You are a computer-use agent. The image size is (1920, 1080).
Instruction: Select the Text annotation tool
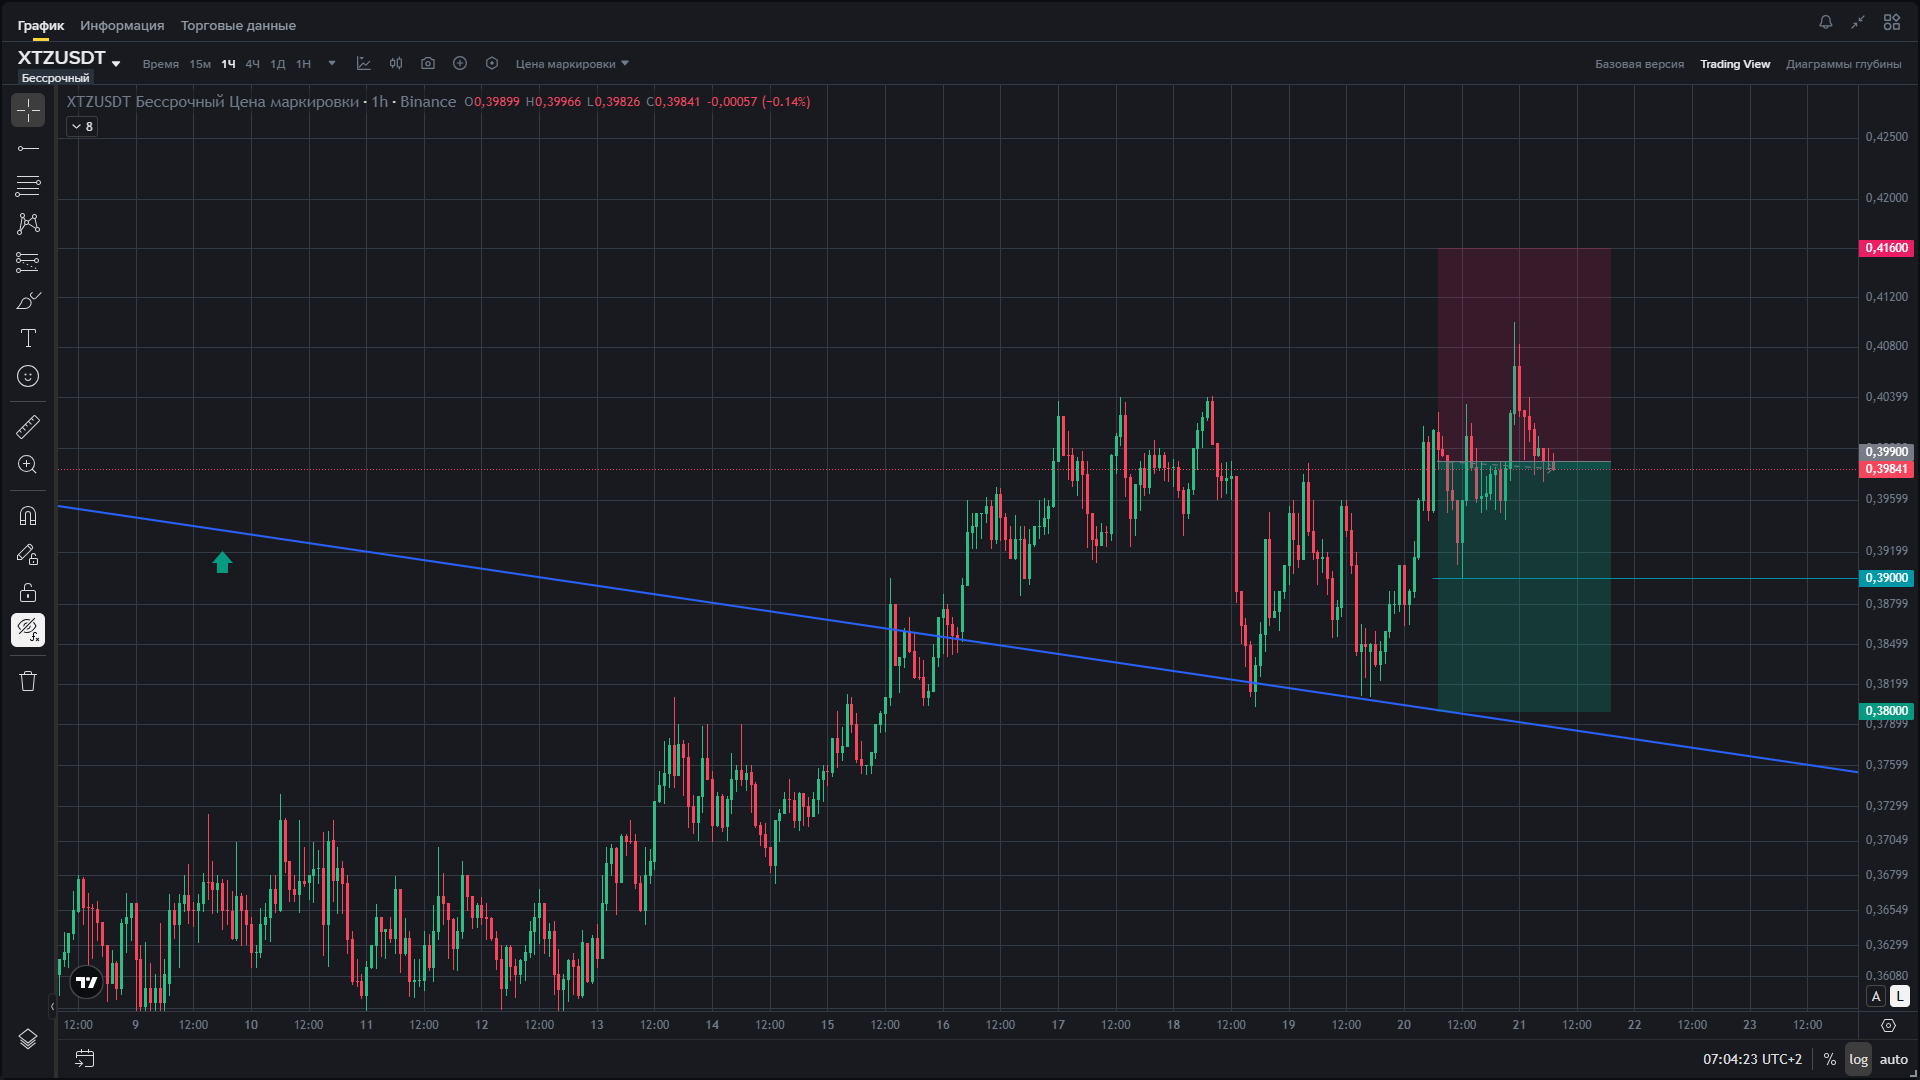[28, 338]
